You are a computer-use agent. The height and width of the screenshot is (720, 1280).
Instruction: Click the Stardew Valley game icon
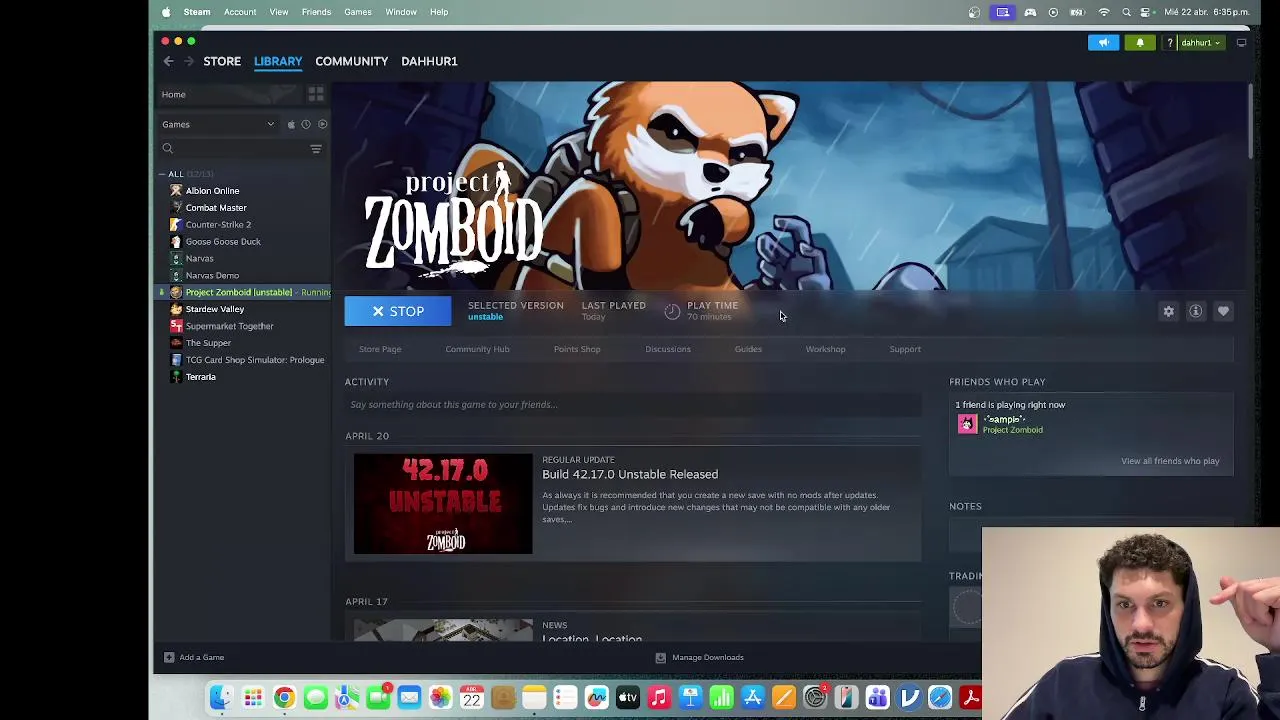coord(176,309)
